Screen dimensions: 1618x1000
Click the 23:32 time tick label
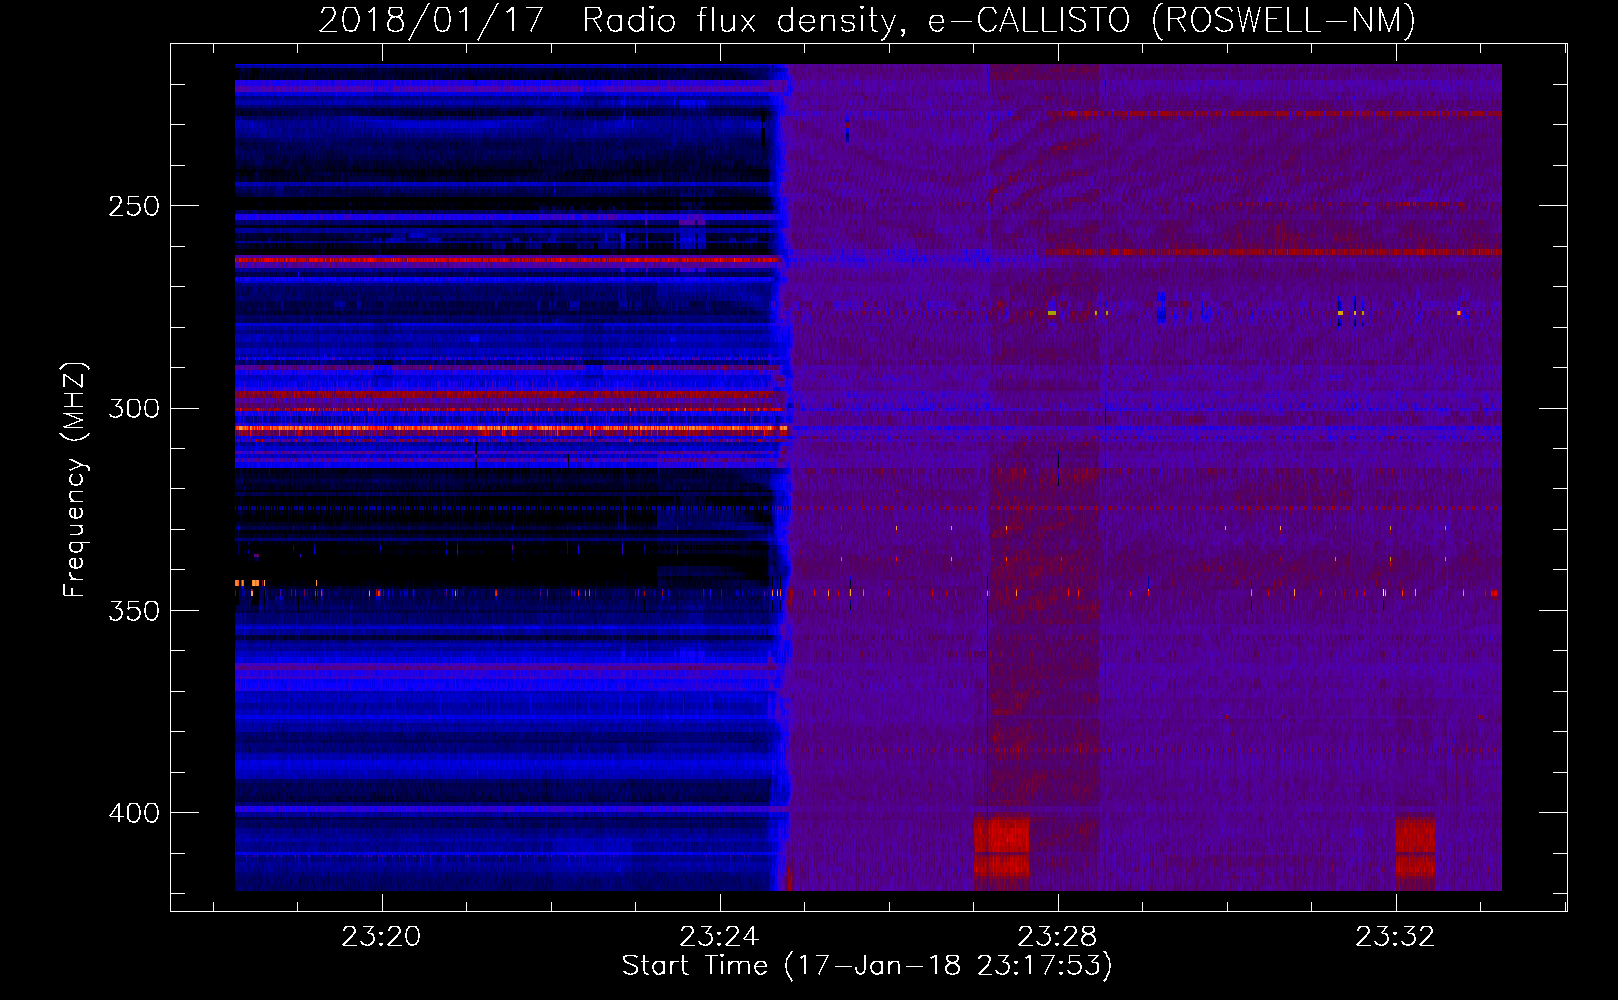(x=1396, y=936)
